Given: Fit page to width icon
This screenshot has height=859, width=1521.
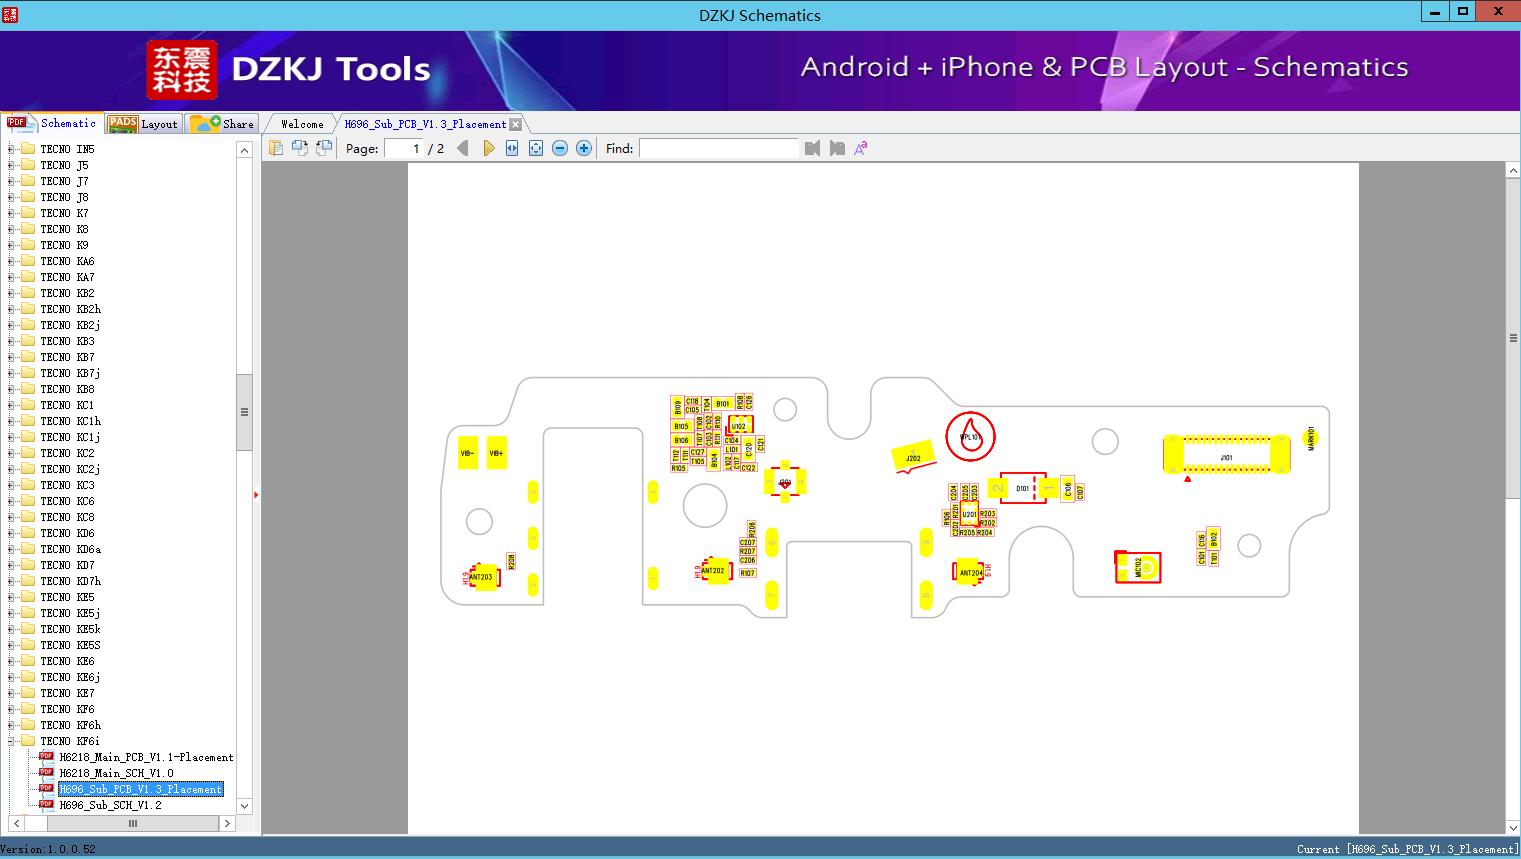Looking at the screenshot, I should pyautogui.click(x=512, y=148).
